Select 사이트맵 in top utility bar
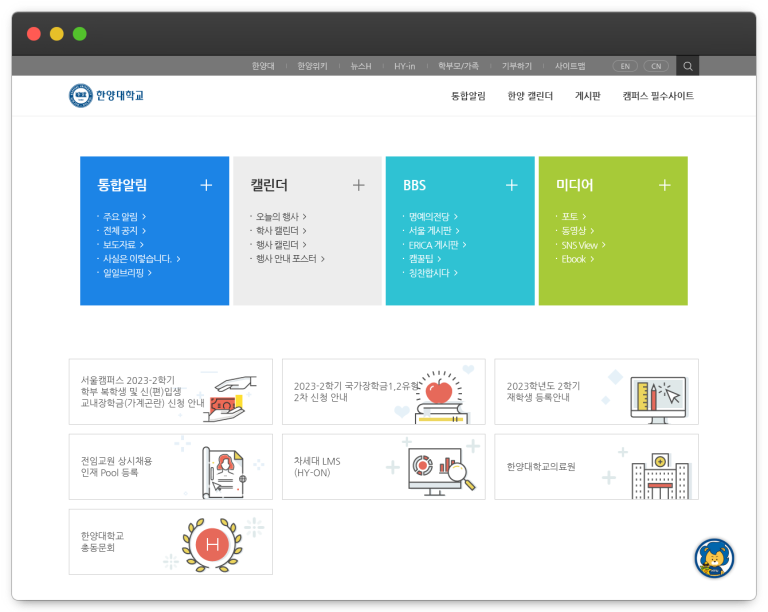The width and height of the screenshot is (768, 612). tap(570, 66)
